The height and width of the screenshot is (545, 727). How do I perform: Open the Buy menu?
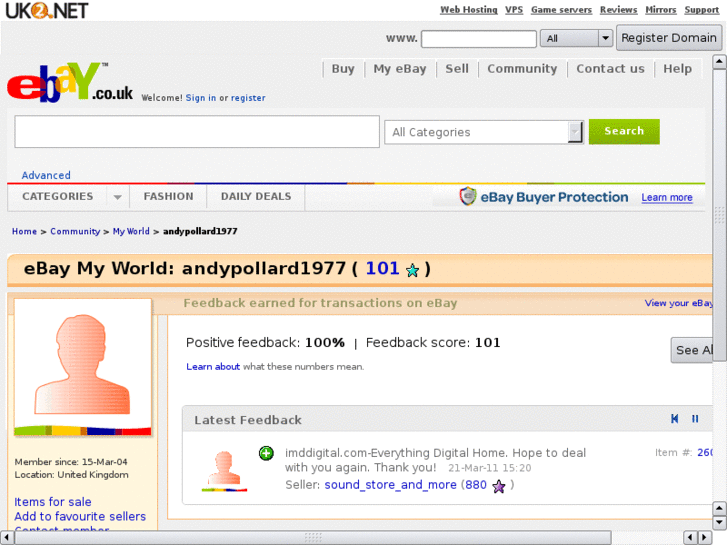[x=343, y=69]
